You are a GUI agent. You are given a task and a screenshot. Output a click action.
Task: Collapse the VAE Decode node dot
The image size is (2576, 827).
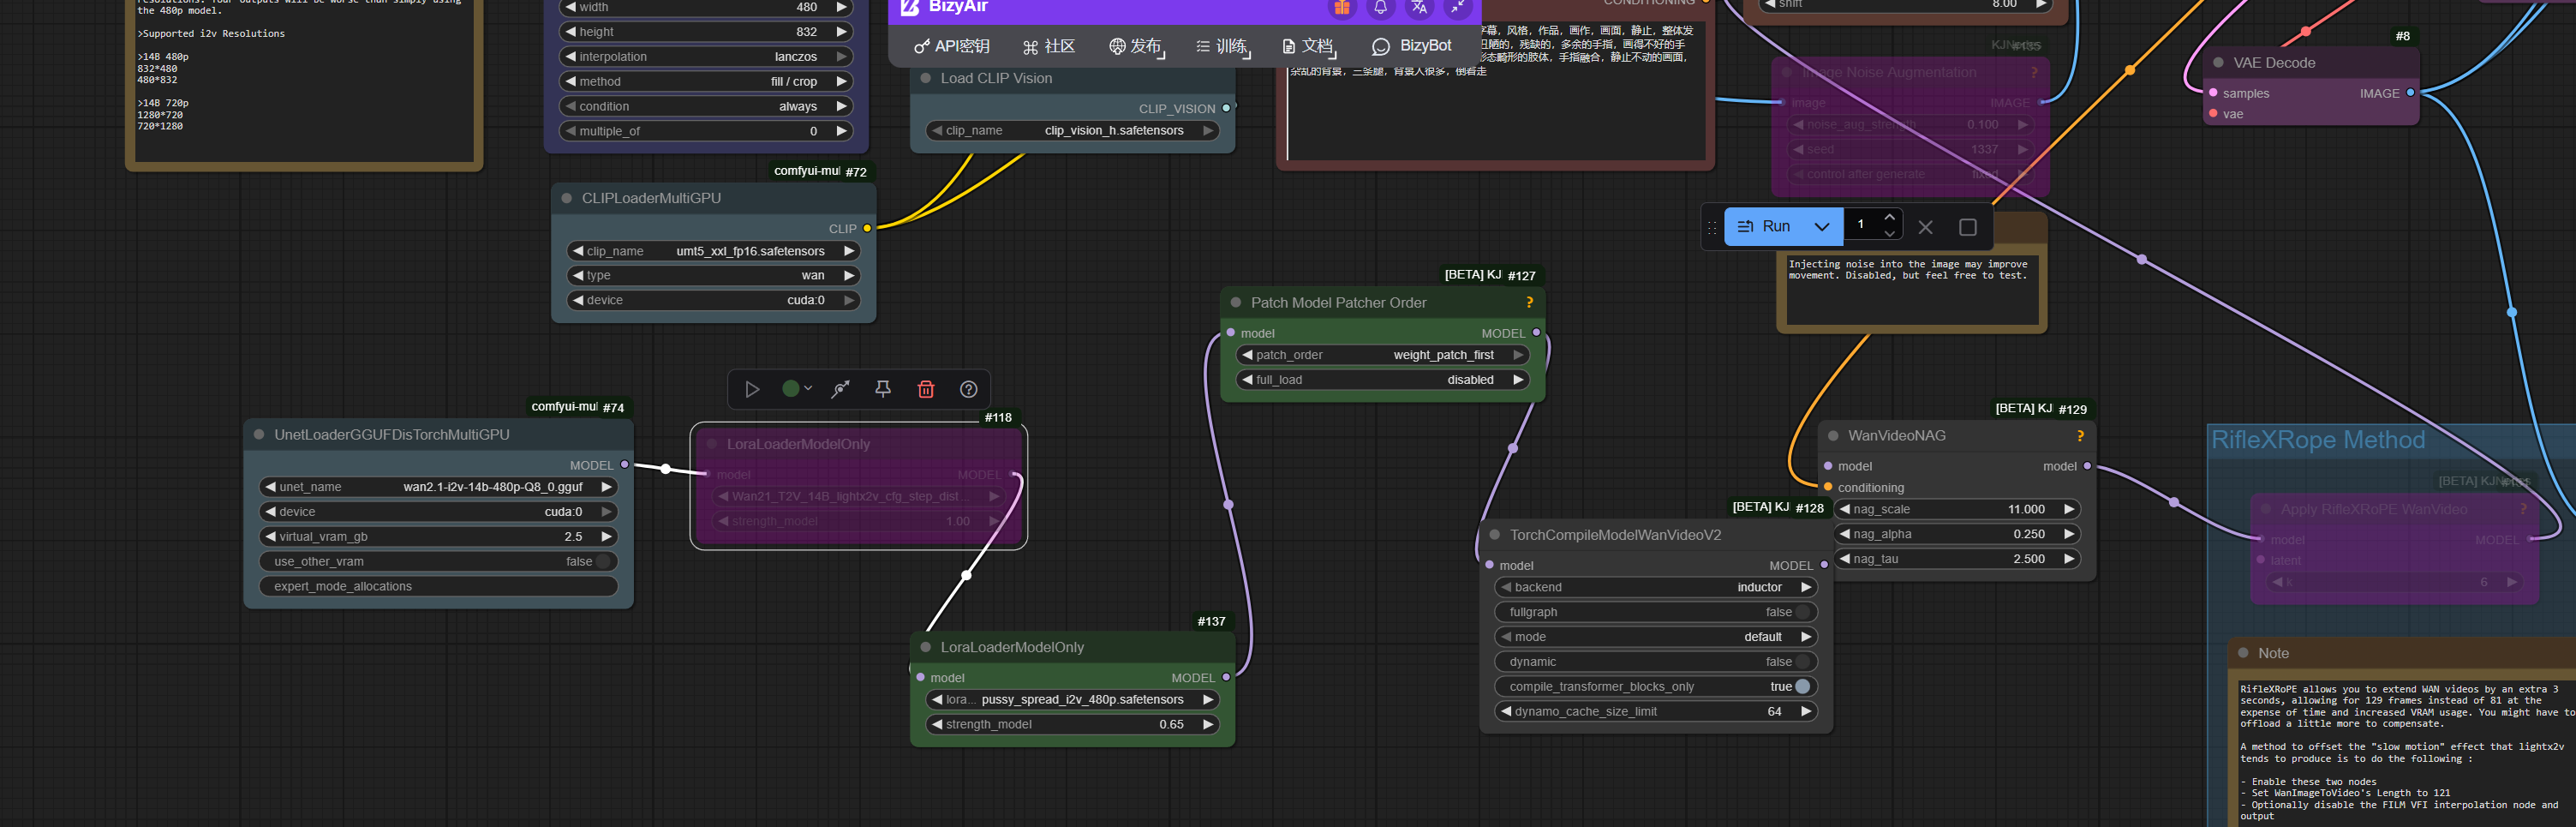(x=2218, y=63)
